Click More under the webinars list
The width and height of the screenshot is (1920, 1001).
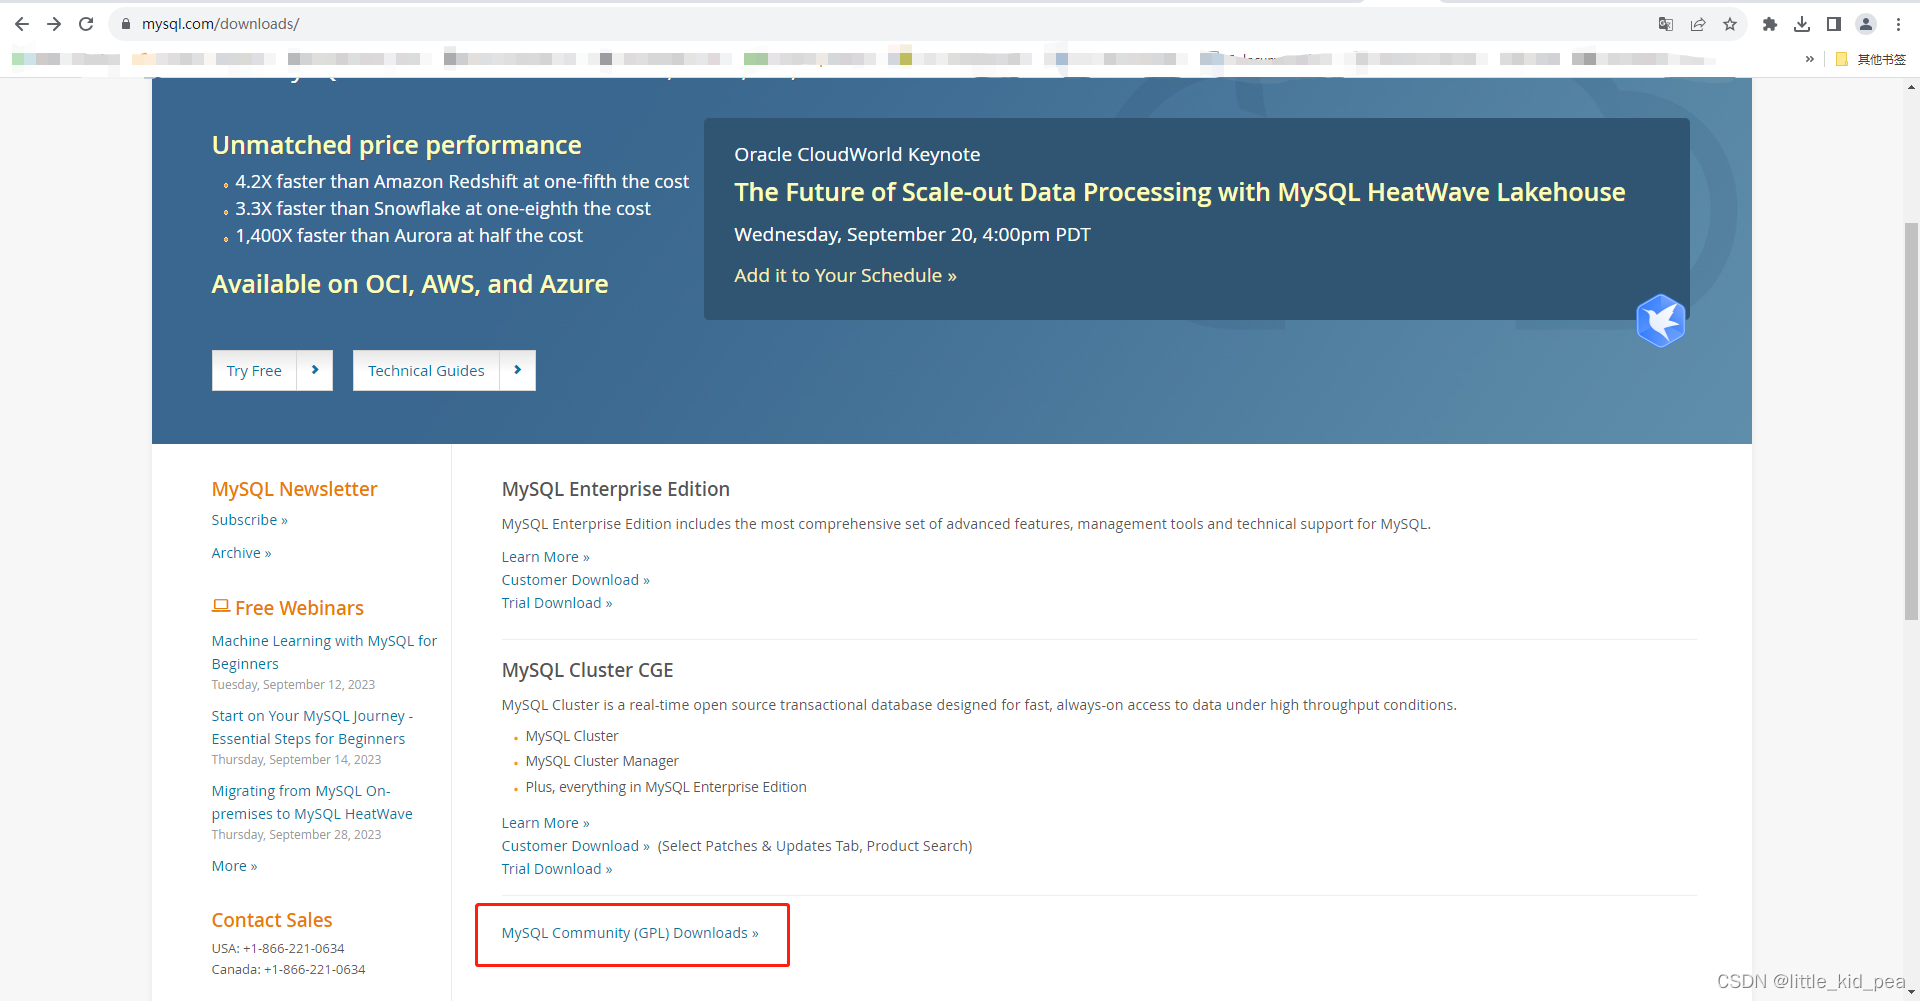coord(234,866)
